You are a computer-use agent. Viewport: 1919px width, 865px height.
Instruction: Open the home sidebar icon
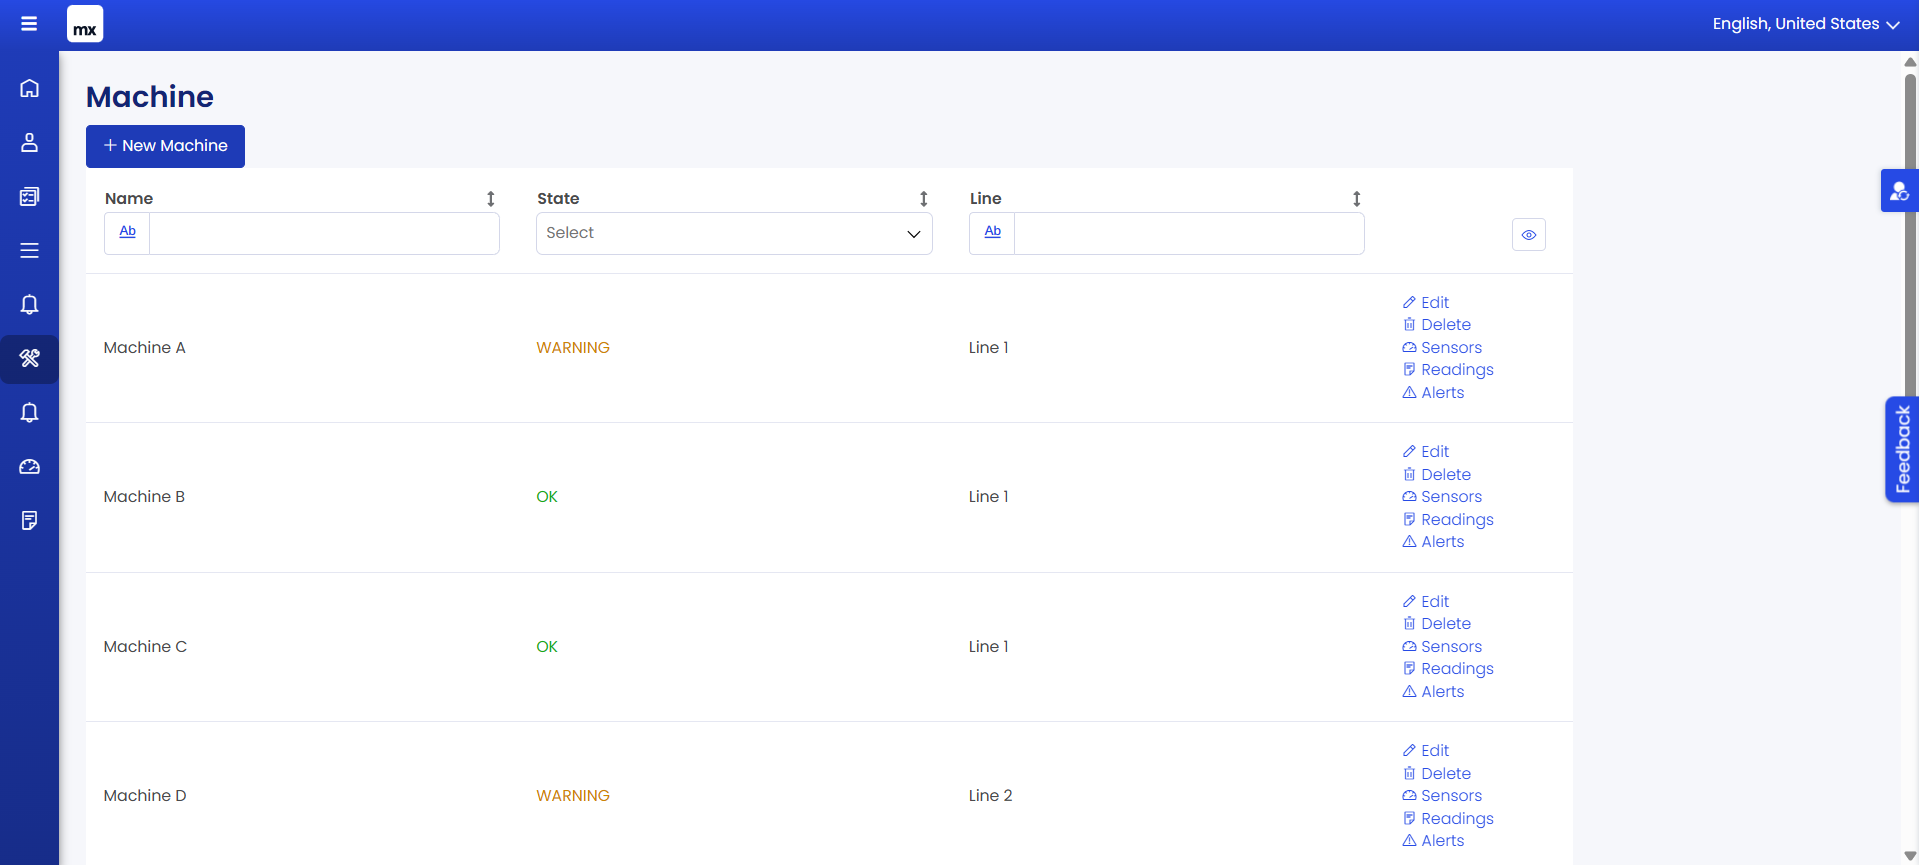tap(29, 88)
